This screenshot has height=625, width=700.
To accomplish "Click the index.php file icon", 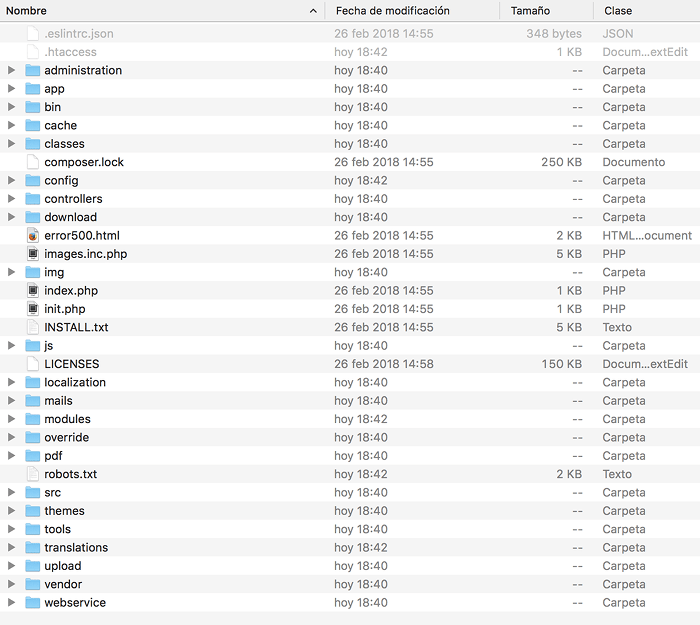I will click(32, 291).
